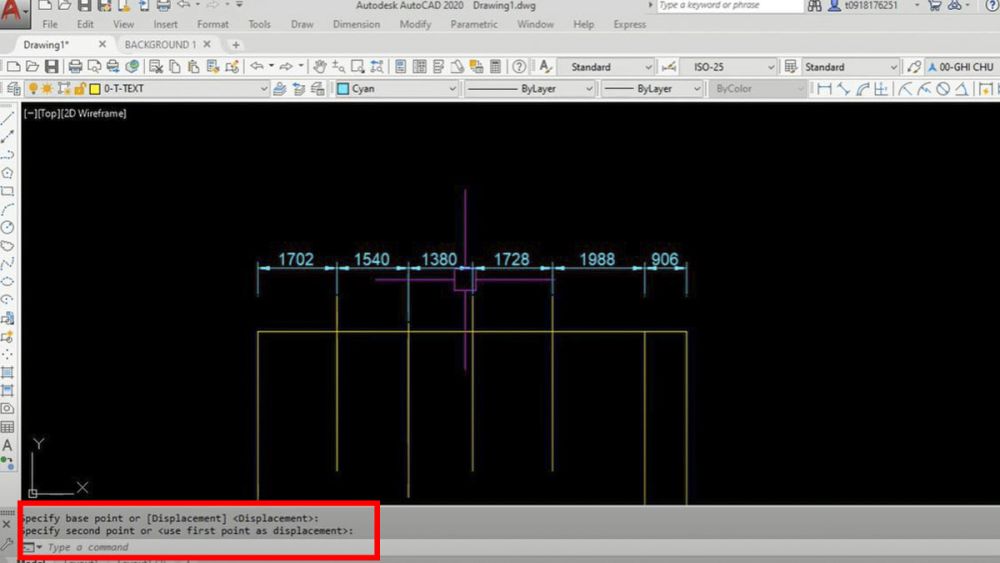This screenshot has height=563, width=1000.
Task: Select the Multiline Text tool in Draw toolbar
Action: click(8, 445)
